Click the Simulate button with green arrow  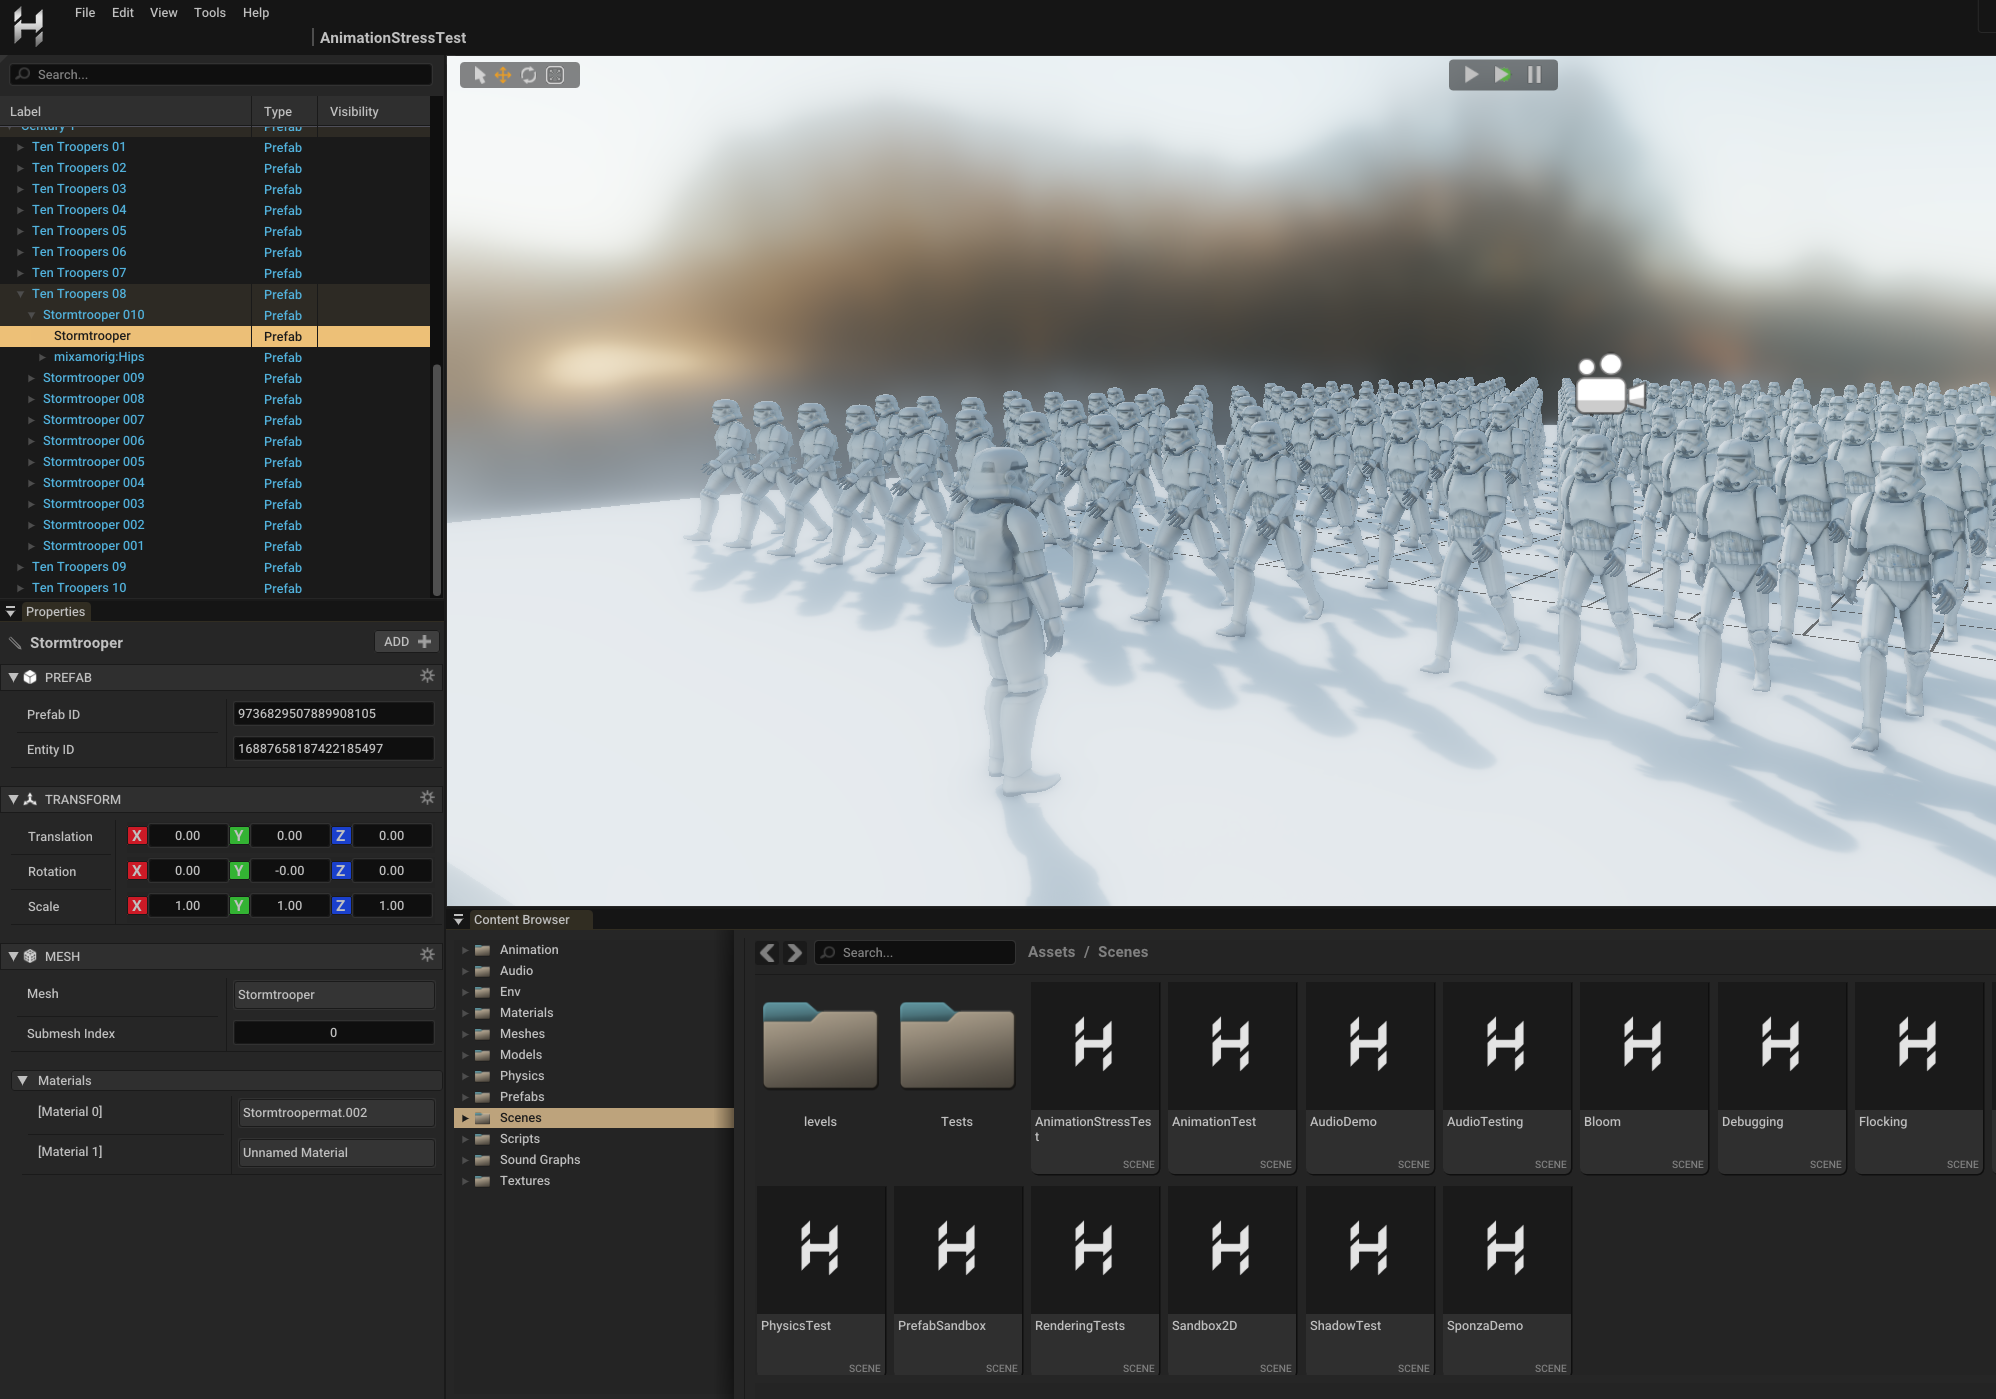1502,75
